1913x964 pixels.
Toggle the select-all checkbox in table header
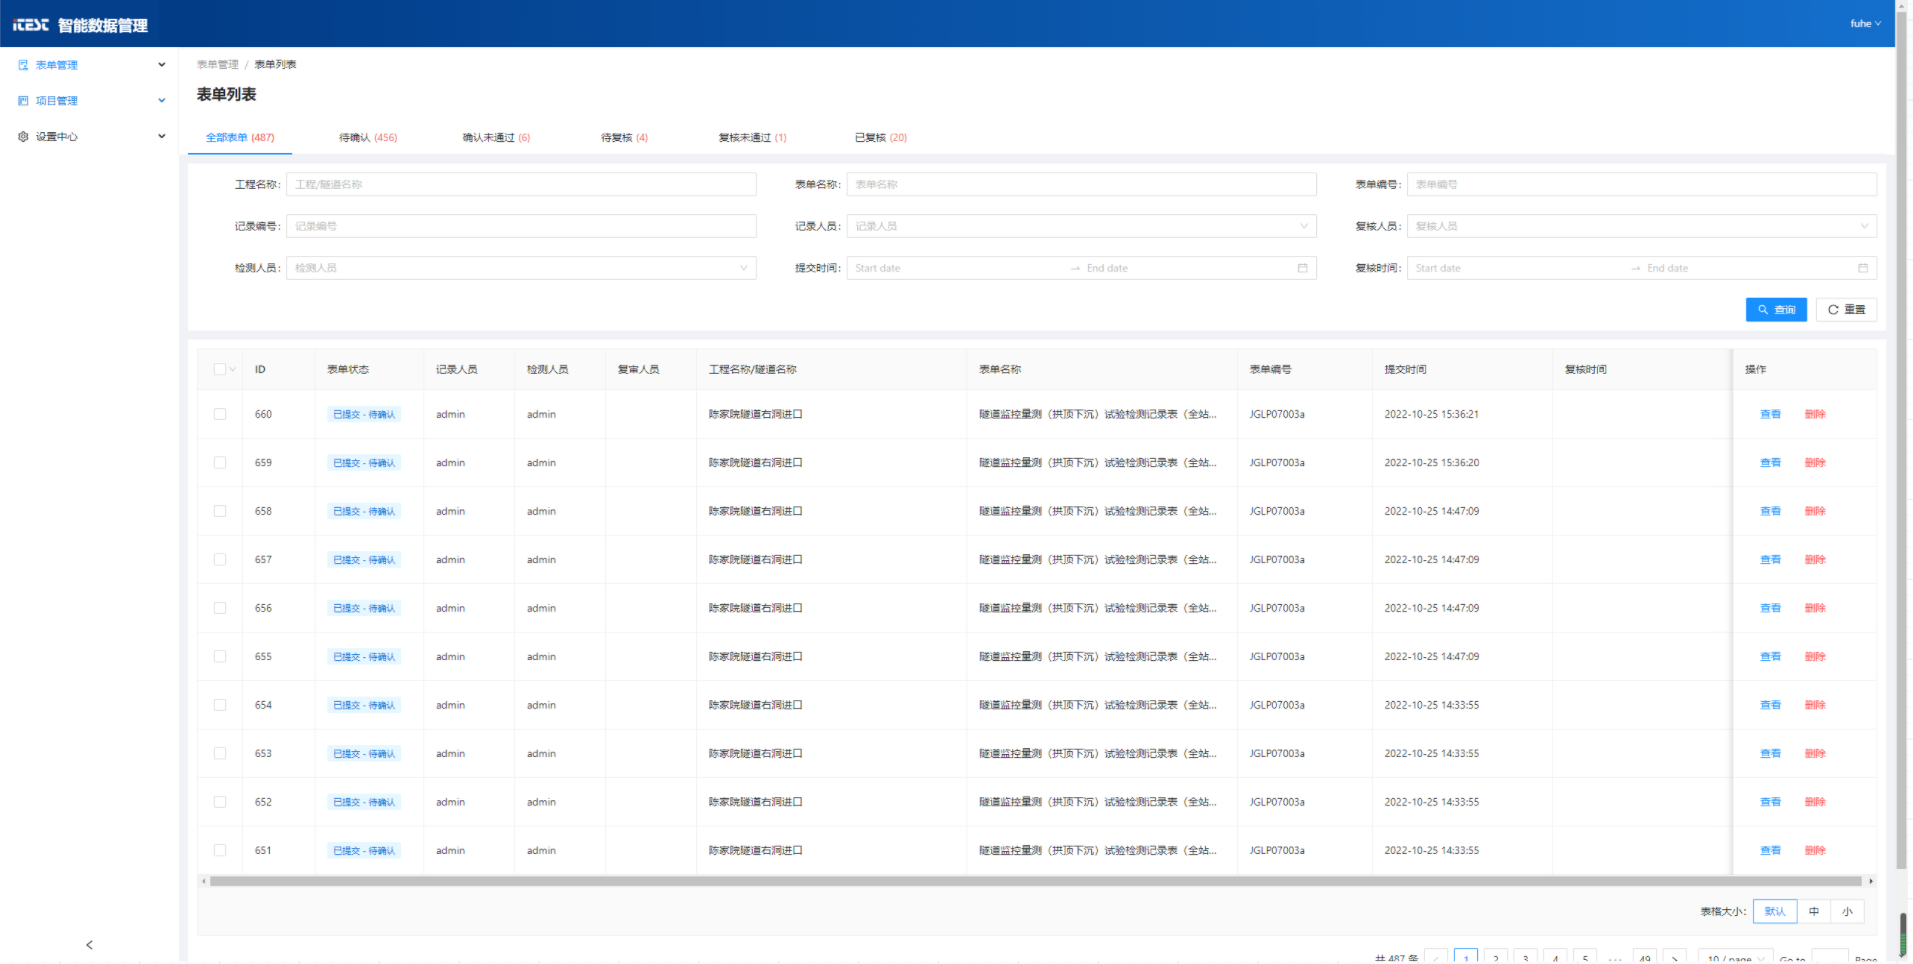(220, 370)
